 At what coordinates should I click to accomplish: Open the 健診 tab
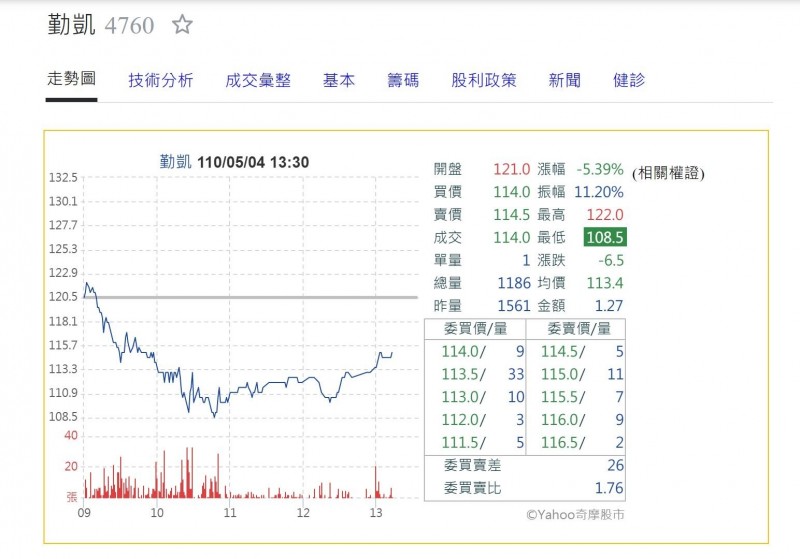pyautogui.click(x=629, y=81)
